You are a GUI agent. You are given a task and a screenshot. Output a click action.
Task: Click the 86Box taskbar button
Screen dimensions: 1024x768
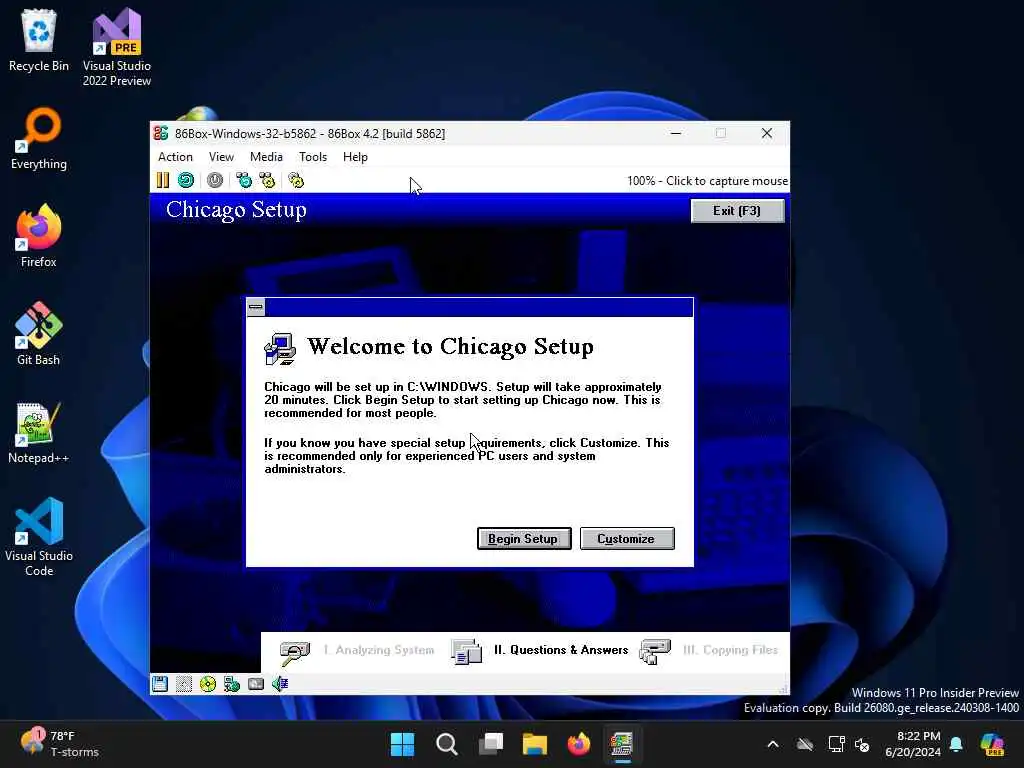[622, 744]
